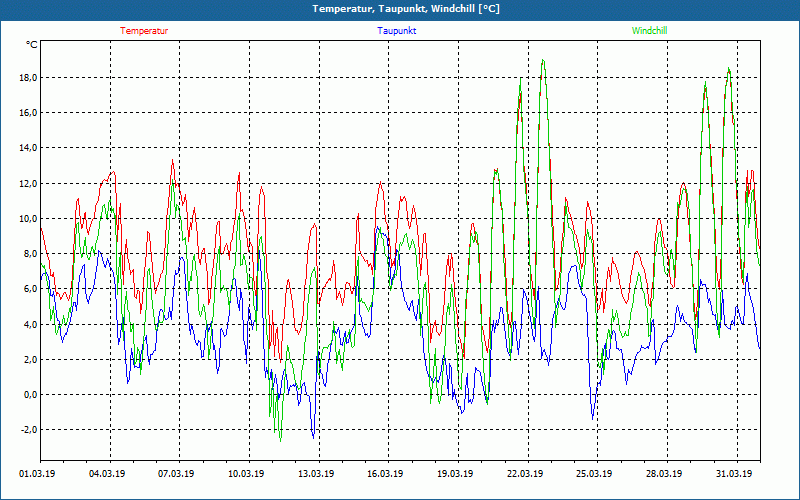Screen dimensions: 800x500
Task: Click the 0,0 y-axis value
Action: pyautogui.click(x=30, y=394)
